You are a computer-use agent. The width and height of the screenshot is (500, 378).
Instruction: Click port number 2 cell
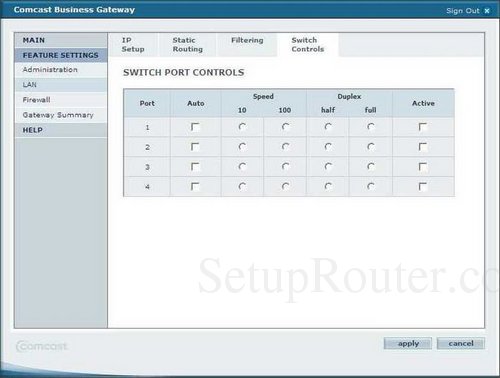(x=147, y=147)
